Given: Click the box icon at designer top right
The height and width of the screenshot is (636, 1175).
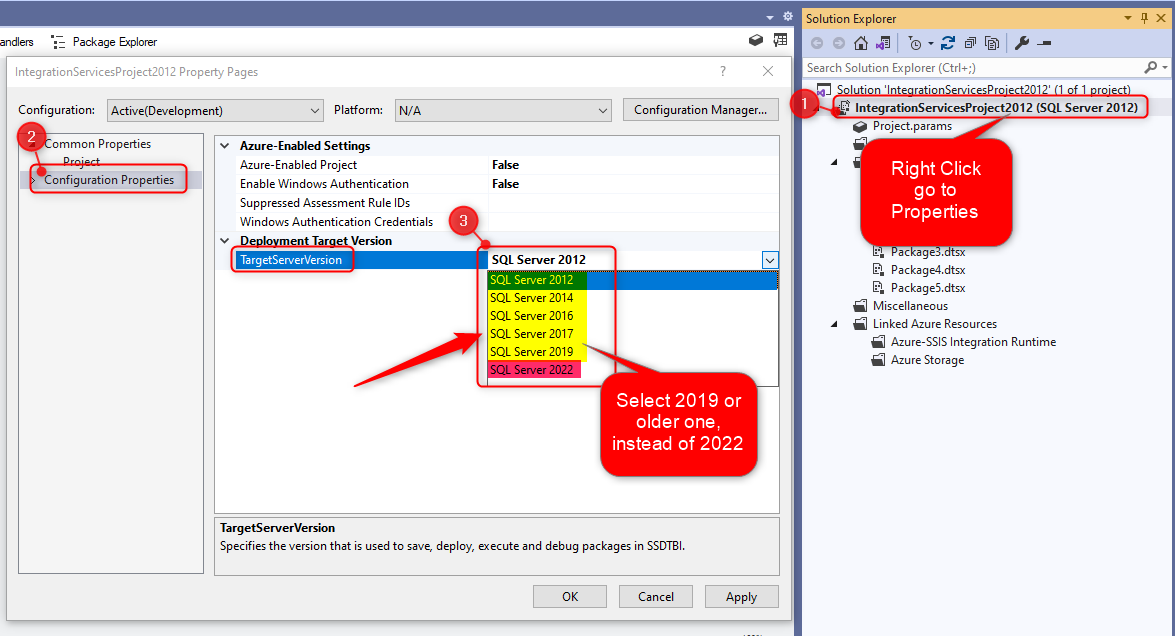Looking at the screenshot, I should tap(755, 40).
